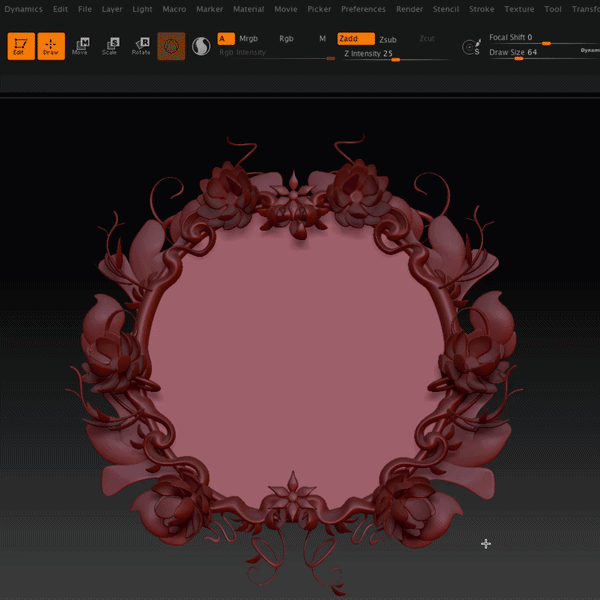Adjust the Z Intensity slider
This screenshot has width=600, height=600.
click(396, 55)
